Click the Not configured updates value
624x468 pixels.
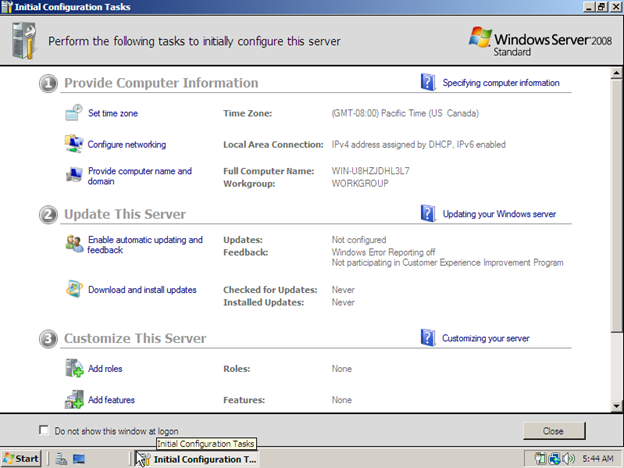click(359, 240)
